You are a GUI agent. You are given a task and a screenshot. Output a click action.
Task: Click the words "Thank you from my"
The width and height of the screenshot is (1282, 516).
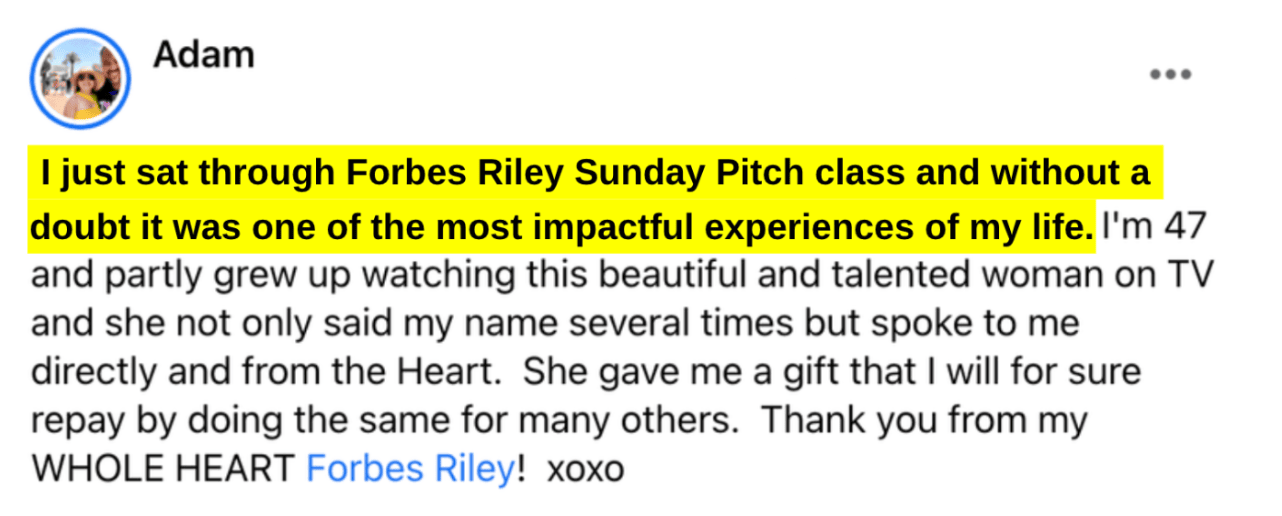pyautogui.click(x=924, y=422)
